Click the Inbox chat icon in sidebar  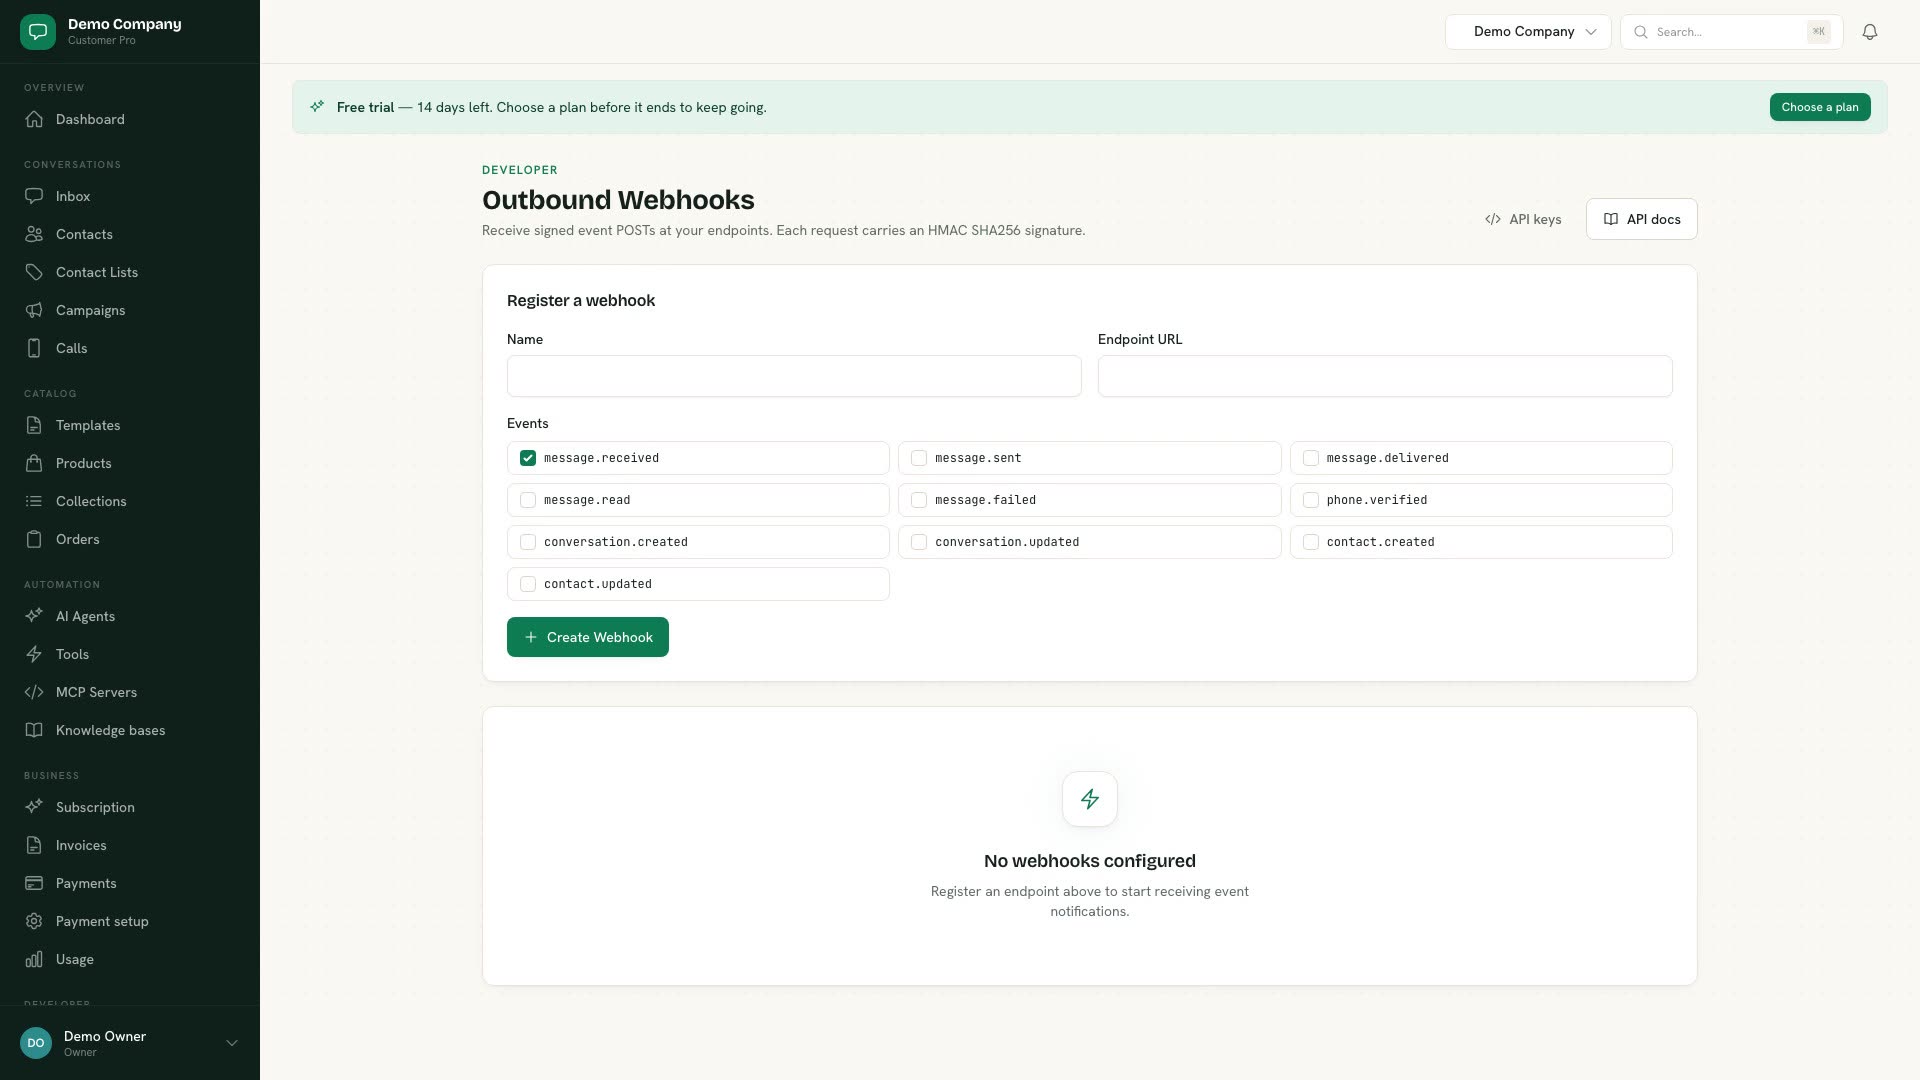[34, 196]
